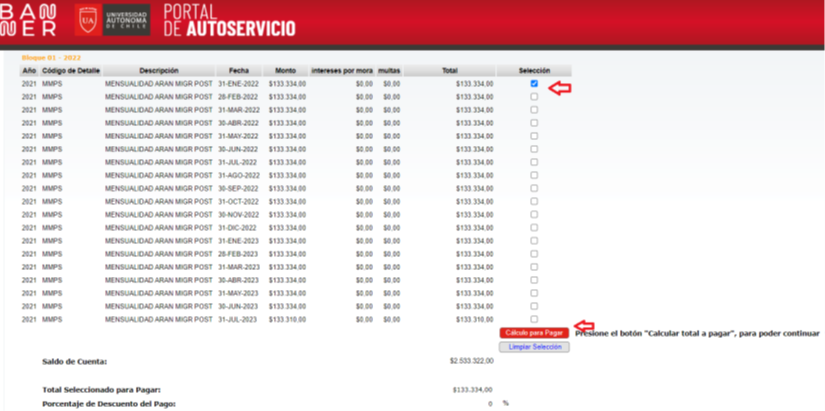Check the 31-MAR-2022 installment checkbox
825x411 pixels.
tap(534, 110)
